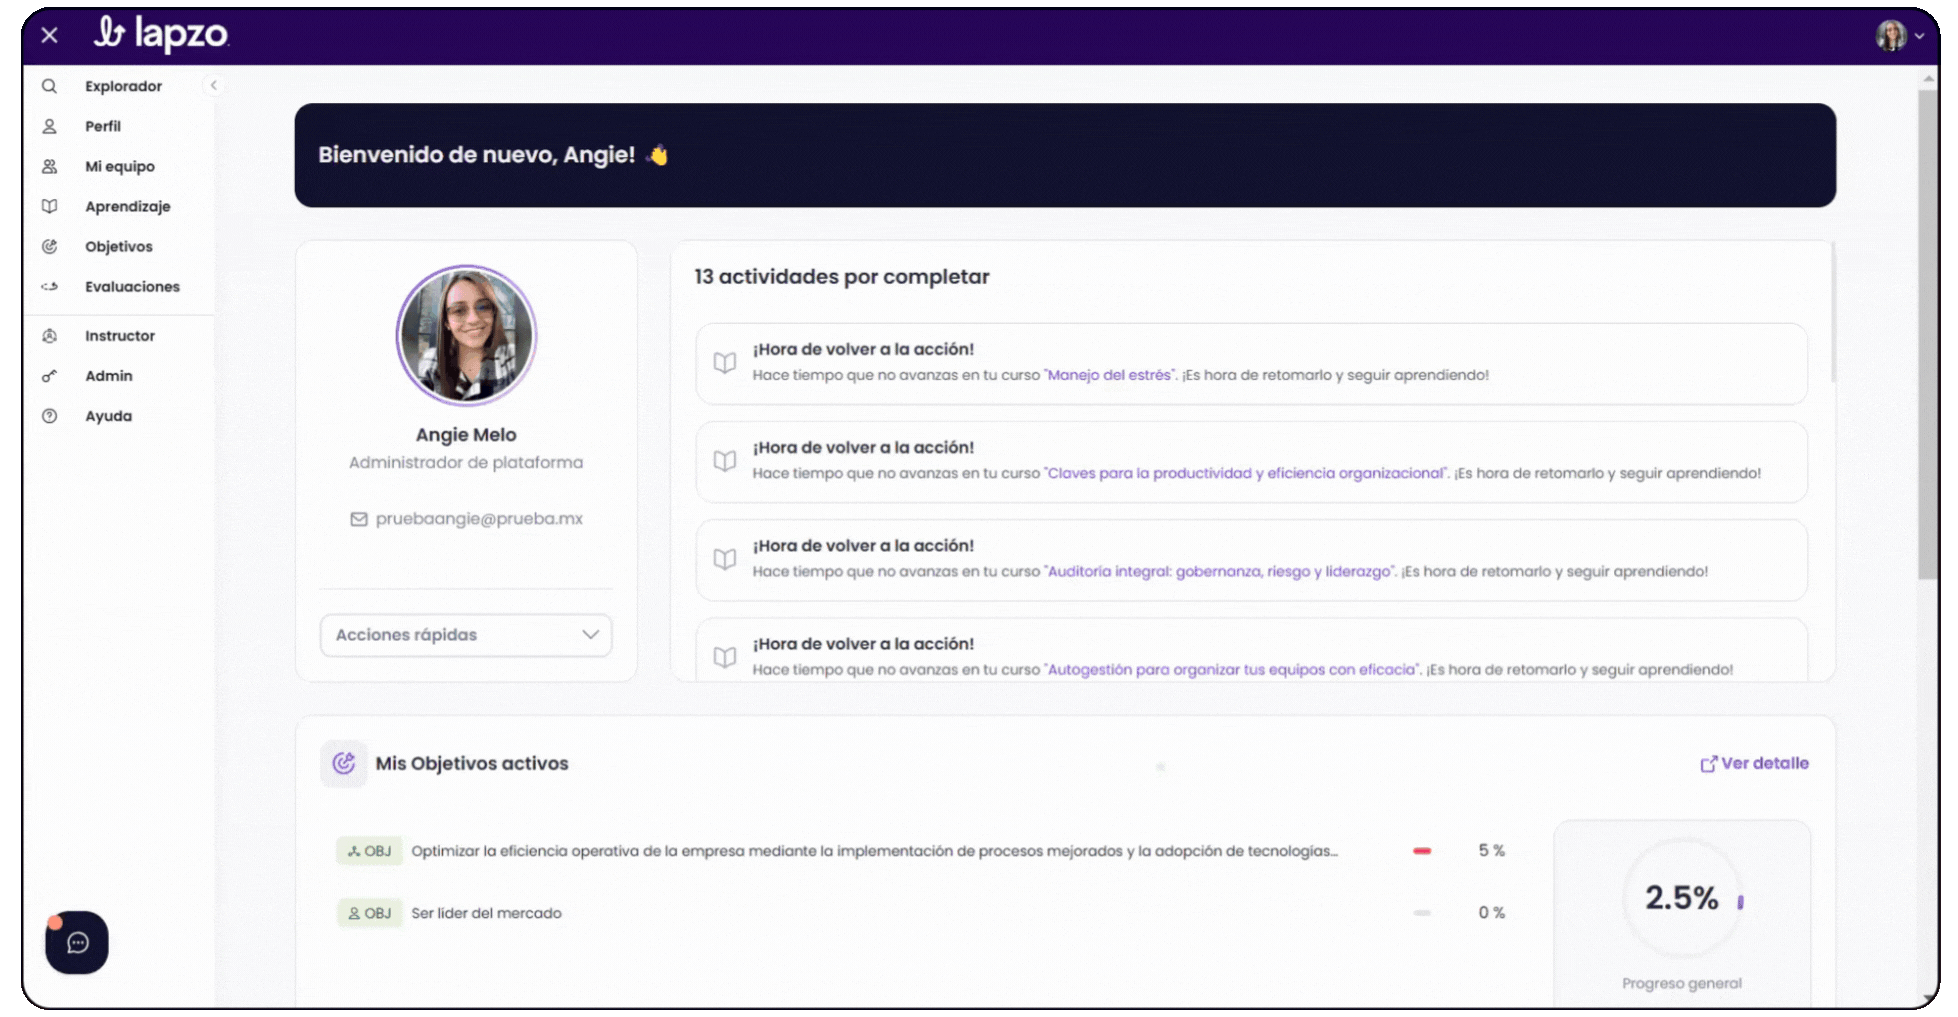1958x1017 pixels.
Task: Click the lapzo logo
Action: (161, 33)
